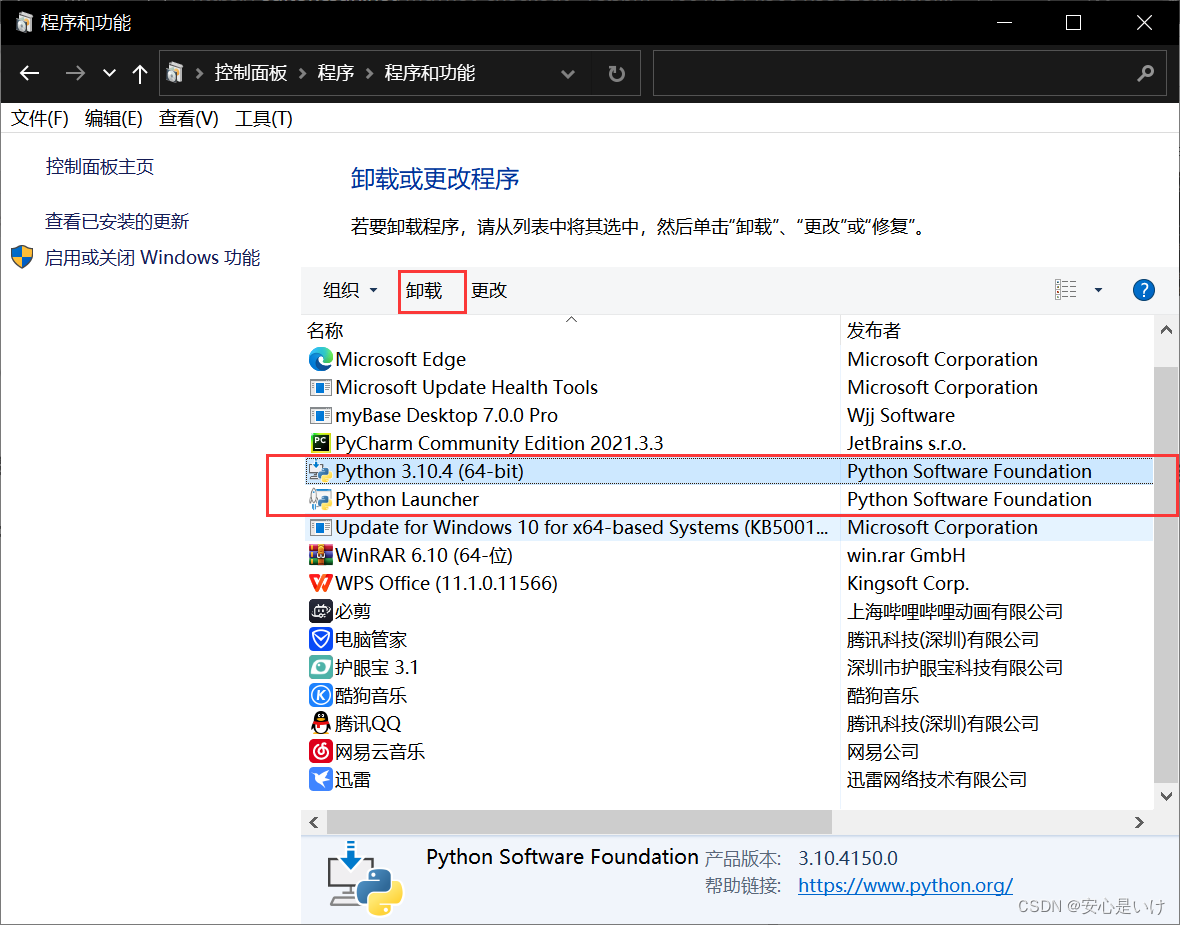Click the Python 3.10.4 (64-bit) icon
1180x925 pixels.
click(x=321, y=471)
